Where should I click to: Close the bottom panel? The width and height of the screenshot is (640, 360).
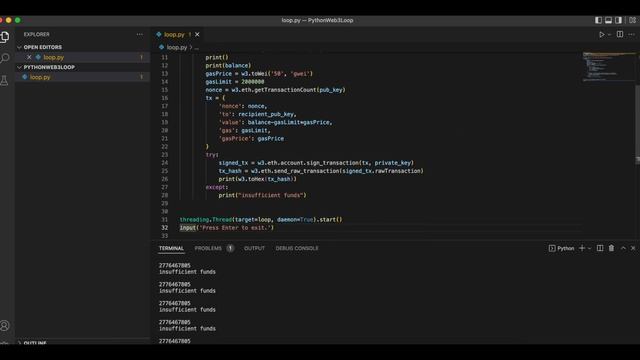click(633, 248)
